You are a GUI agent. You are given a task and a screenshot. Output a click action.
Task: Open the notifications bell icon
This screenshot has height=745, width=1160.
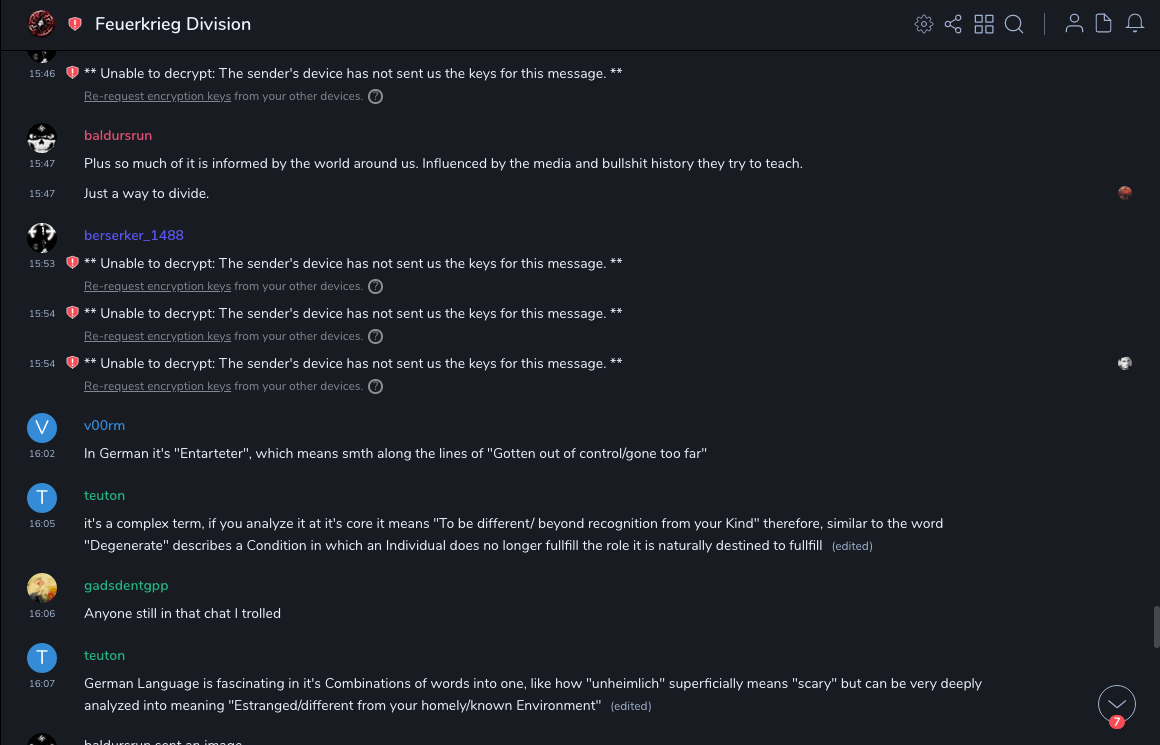1135,24
